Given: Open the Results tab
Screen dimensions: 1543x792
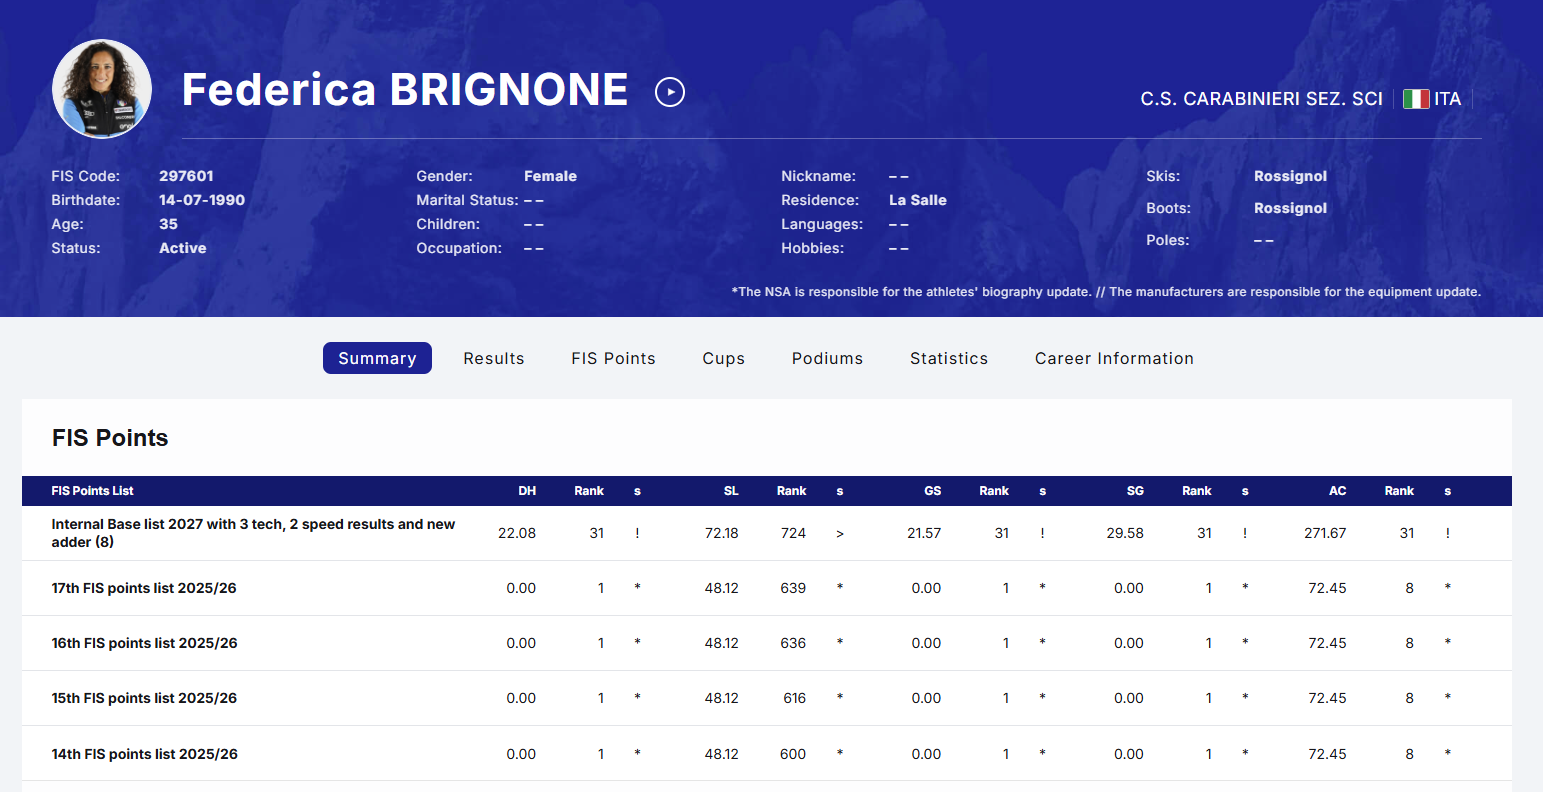Looking at the screenshot, I should tap(493, 358).
